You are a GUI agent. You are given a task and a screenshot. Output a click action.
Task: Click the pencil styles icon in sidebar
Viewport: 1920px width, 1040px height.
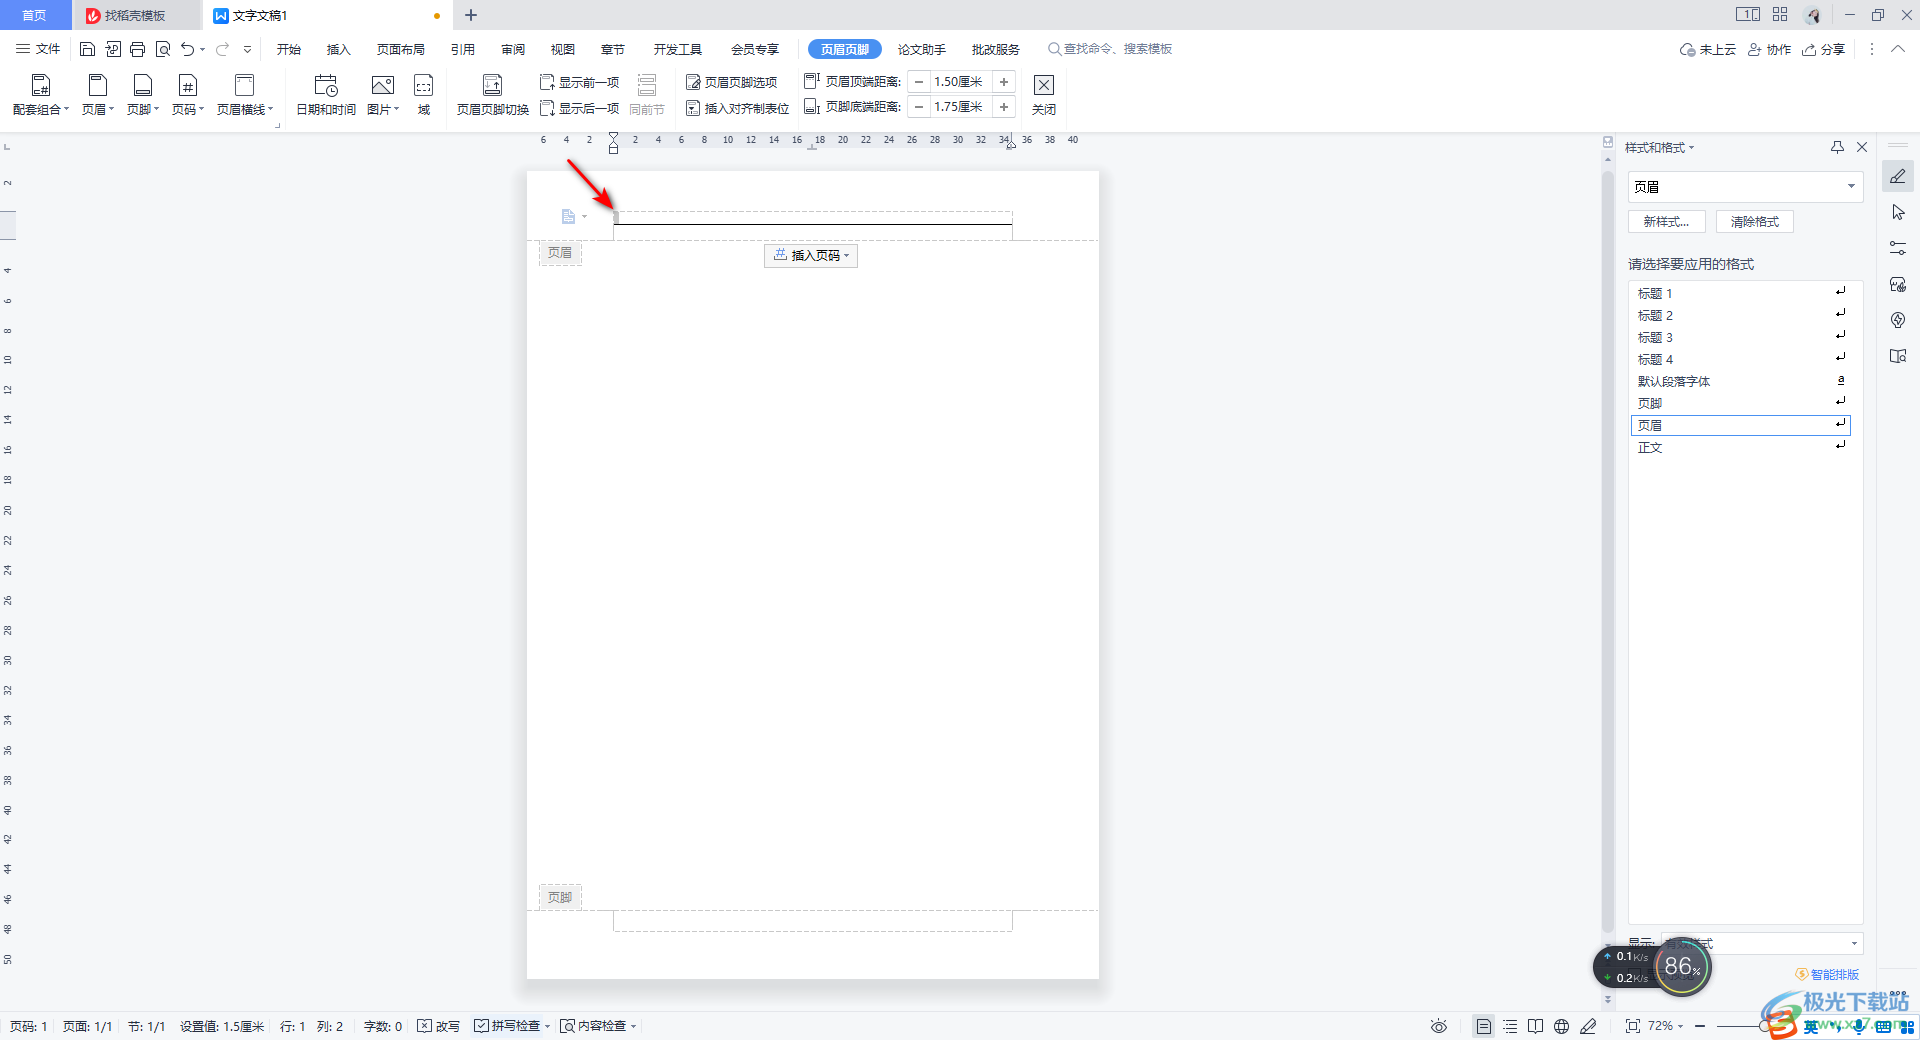coord(1898,176)
